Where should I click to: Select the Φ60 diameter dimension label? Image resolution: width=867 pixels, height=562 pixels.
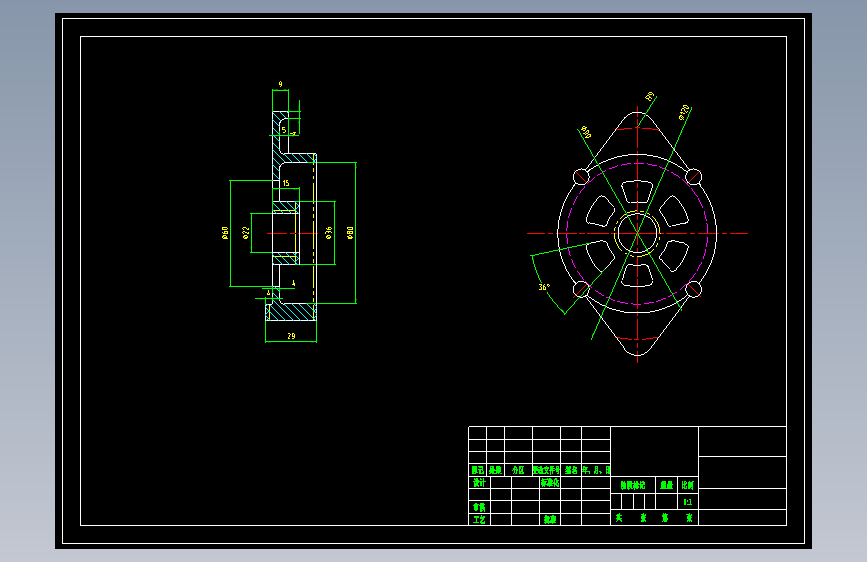[x=225, y=233]
